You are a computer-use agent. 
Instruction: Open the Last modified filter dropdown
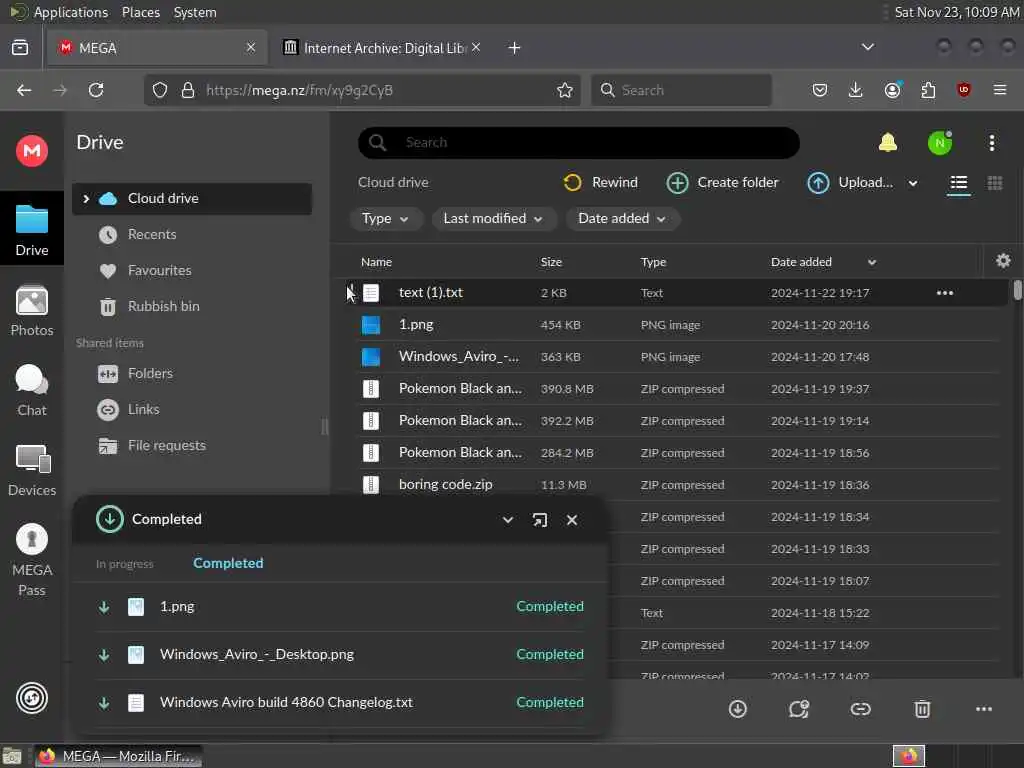point(493,219)
